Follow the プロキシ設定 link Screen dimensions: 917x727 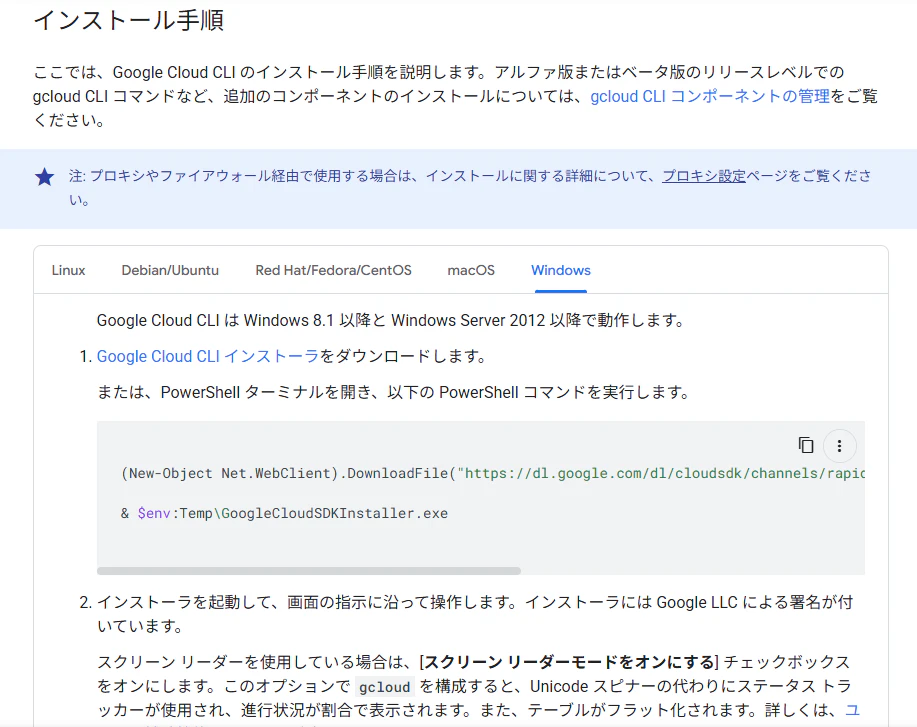(704, 175)
